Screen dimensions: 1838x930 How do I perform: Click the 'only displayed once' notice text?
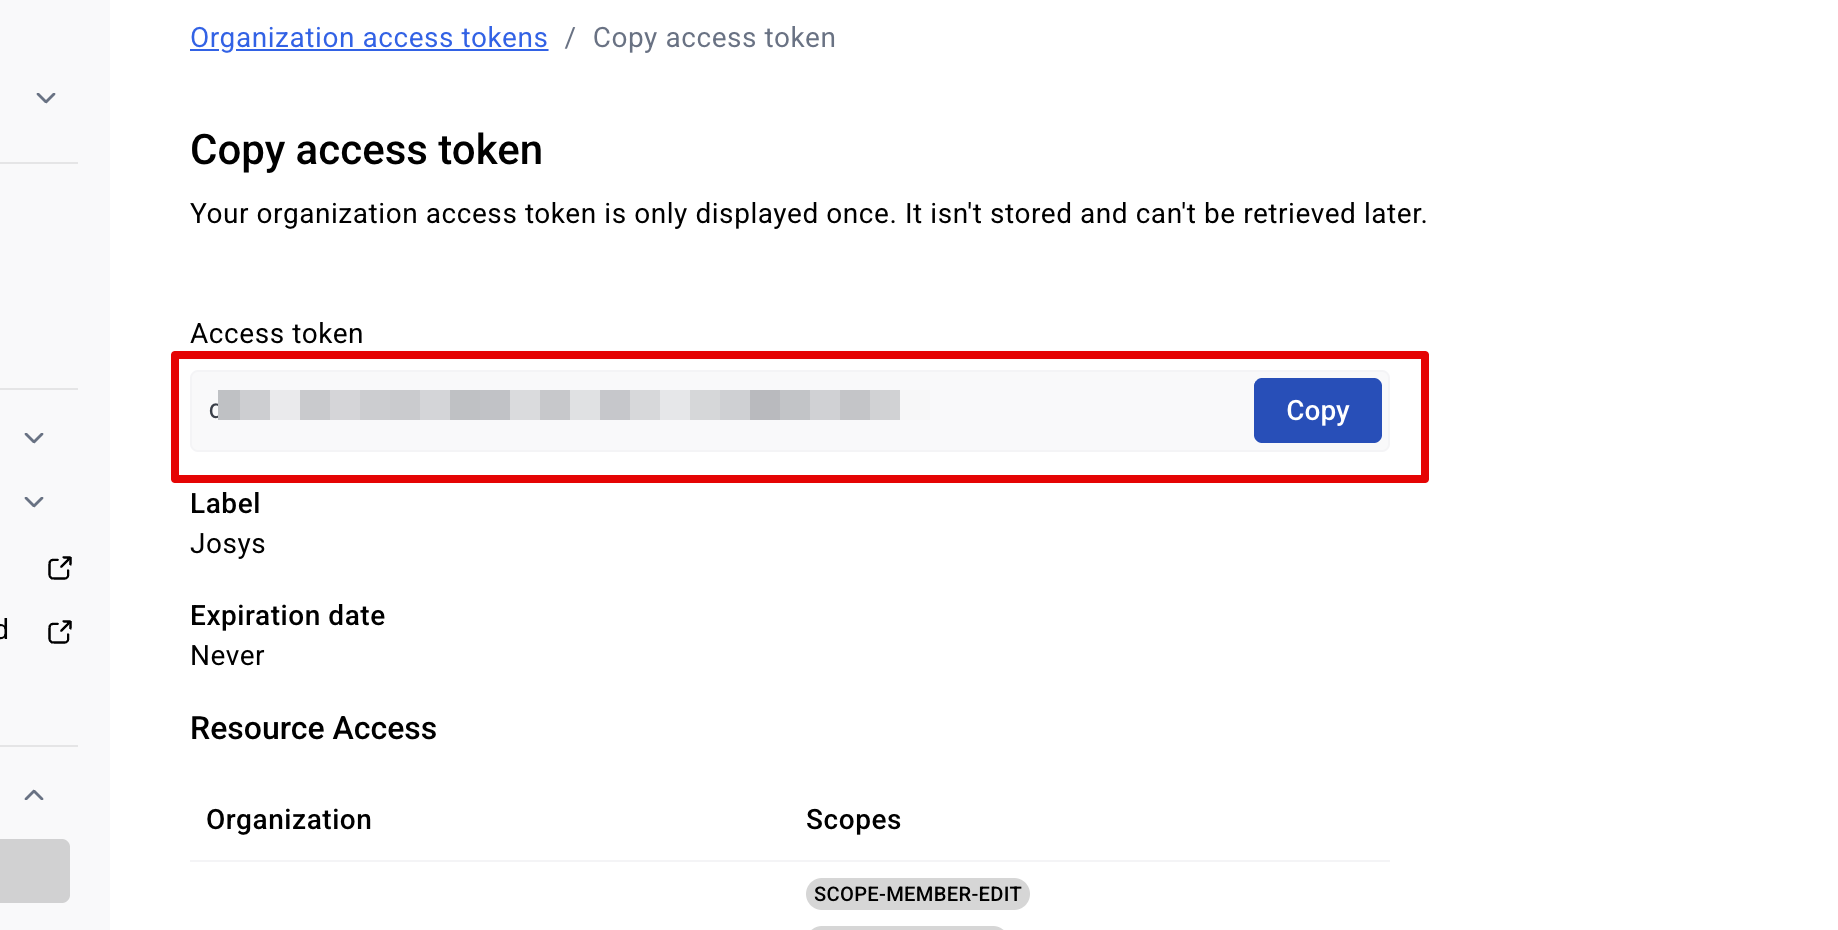(x=808, y=214)
